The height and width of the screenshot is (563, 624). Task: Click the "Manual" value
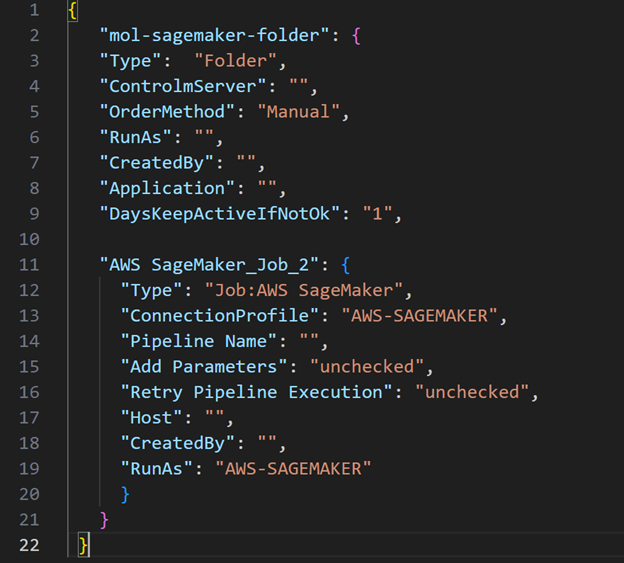[x=298, y=112]
